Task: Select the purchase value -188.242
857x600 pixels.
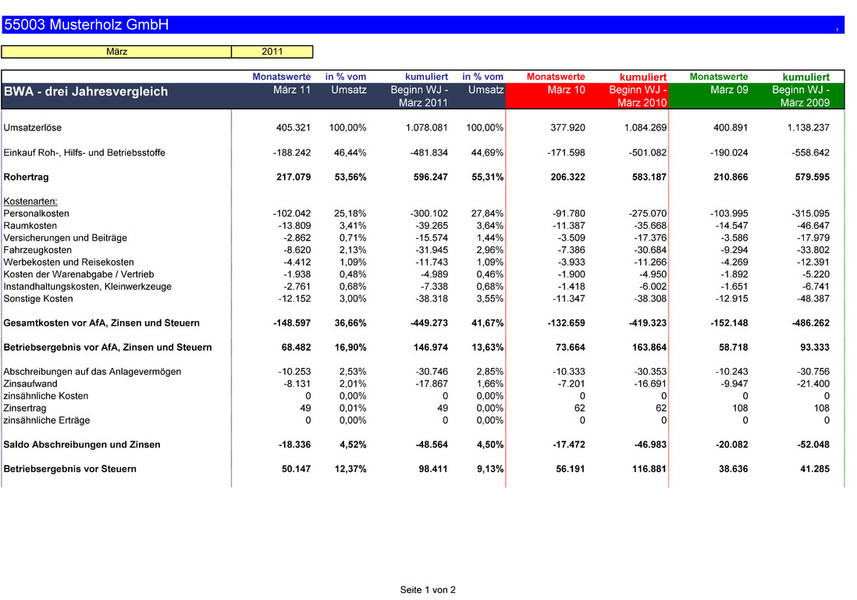Action: tap(292, 152)
